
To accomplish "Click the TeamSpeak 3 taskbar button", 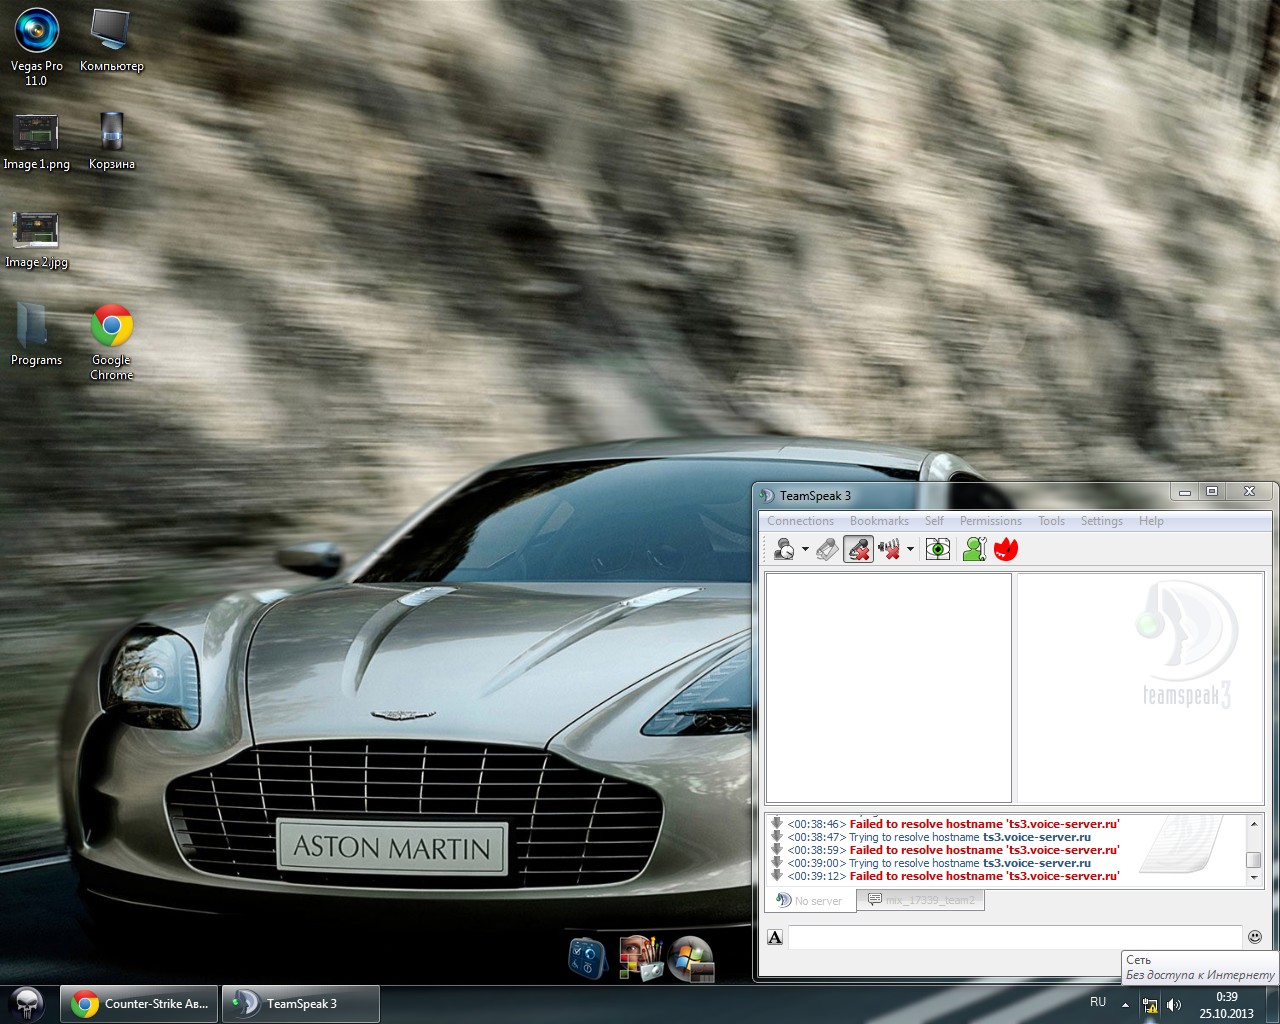I will pyautogui.click(x=300, y=1004).
